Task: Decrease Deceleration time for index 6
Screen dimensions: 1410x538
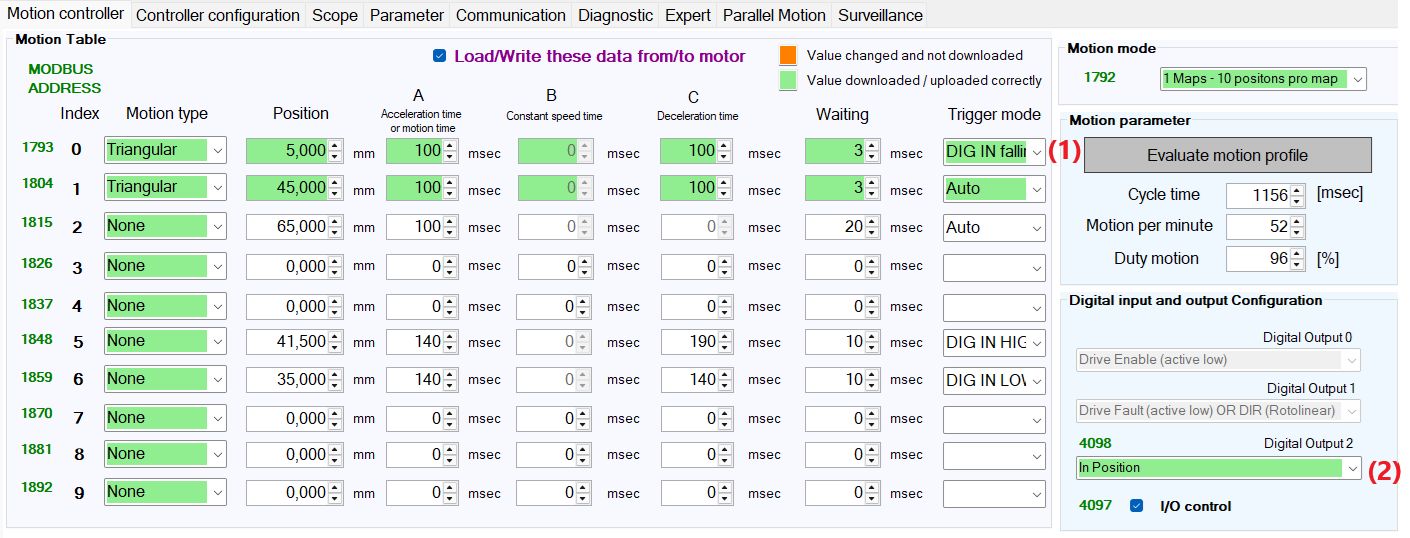Action: click(724, 384)
